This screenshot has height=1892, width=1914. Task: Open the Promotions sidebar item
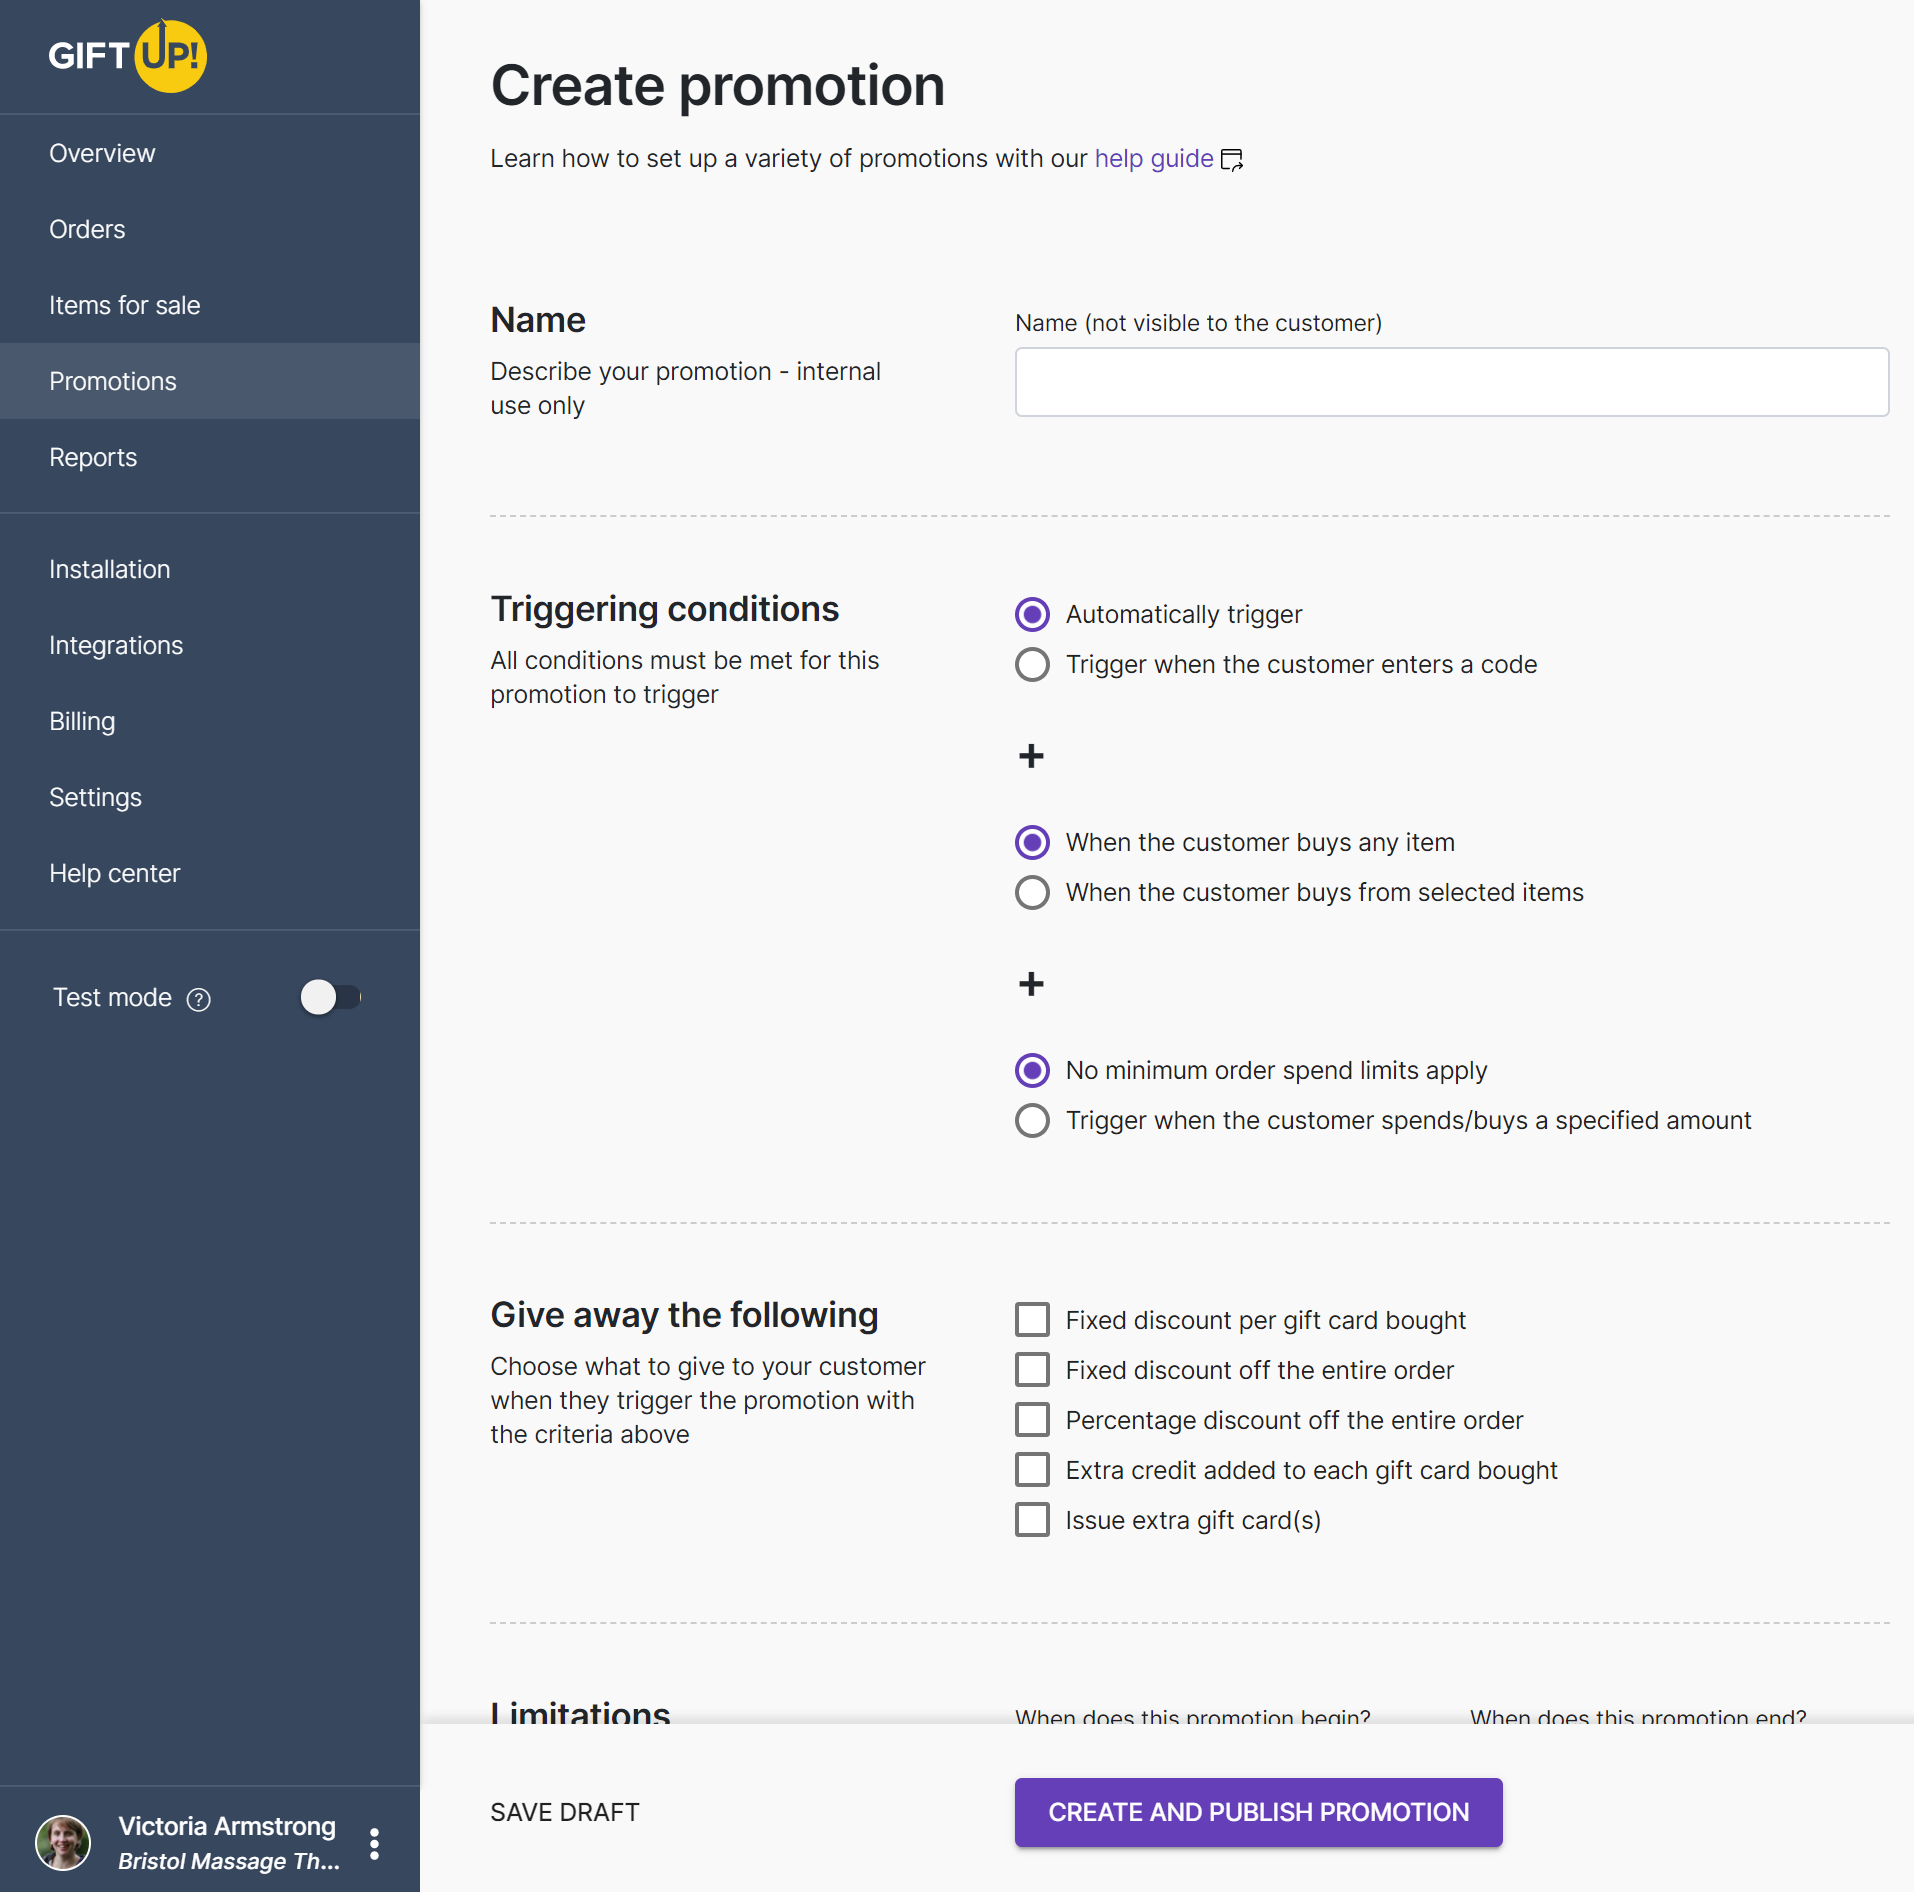(x=210, y=381)
